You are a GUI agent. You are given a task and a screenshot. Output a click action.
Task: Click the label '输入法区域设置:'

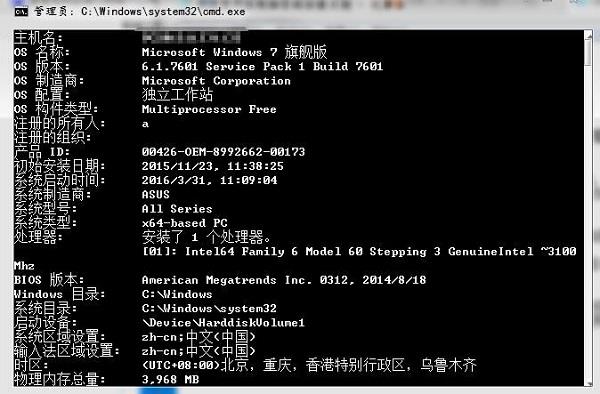click(67, 351)
